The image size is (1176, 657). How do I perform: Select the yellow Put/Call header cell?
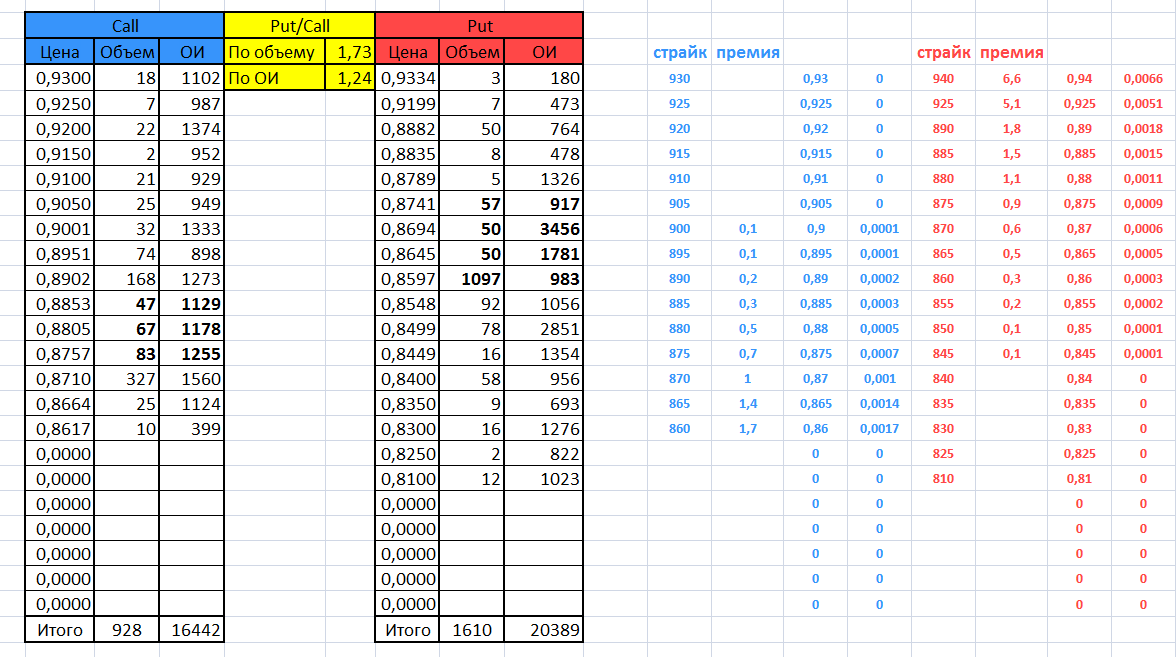coord(299,26)
